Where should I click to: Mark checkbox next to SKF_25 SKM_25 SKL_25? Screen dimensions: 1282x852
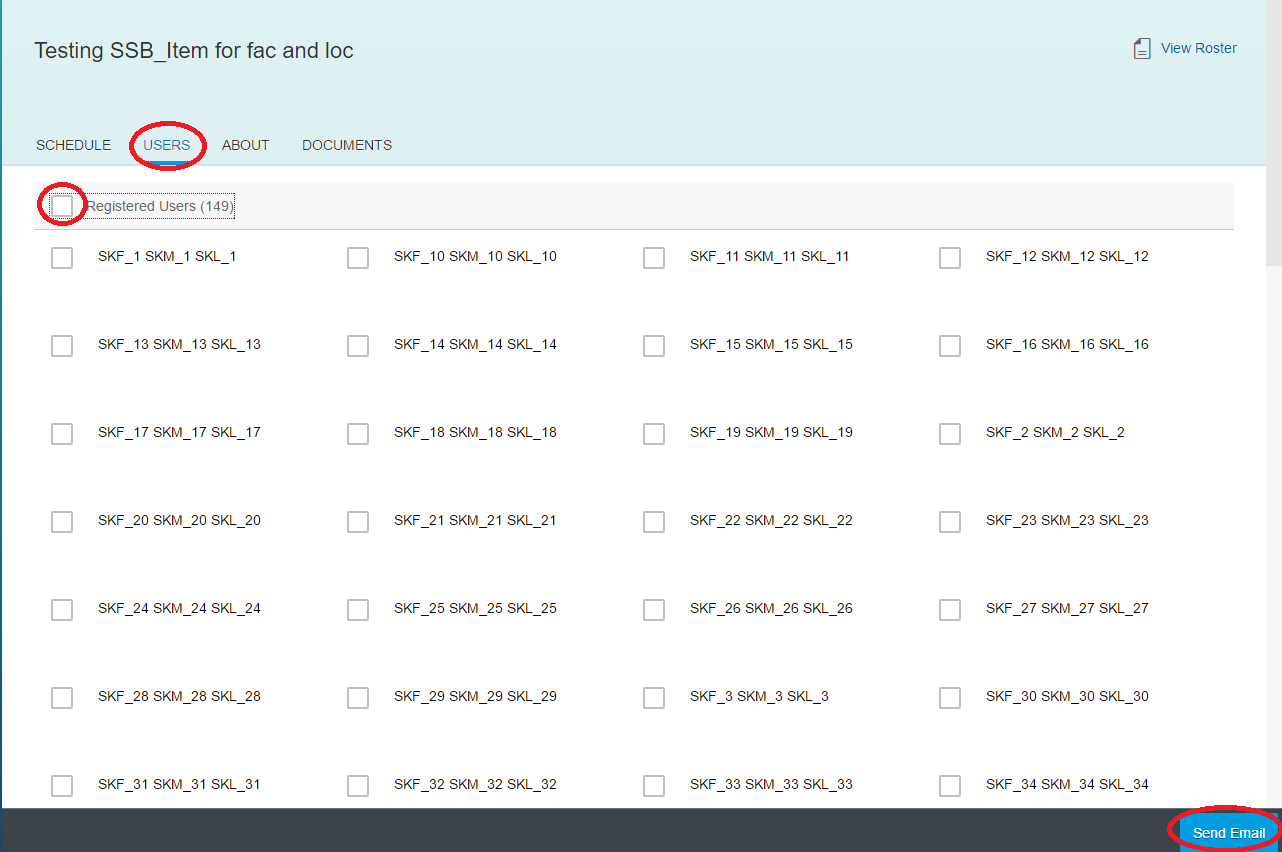tap(358, 610)
